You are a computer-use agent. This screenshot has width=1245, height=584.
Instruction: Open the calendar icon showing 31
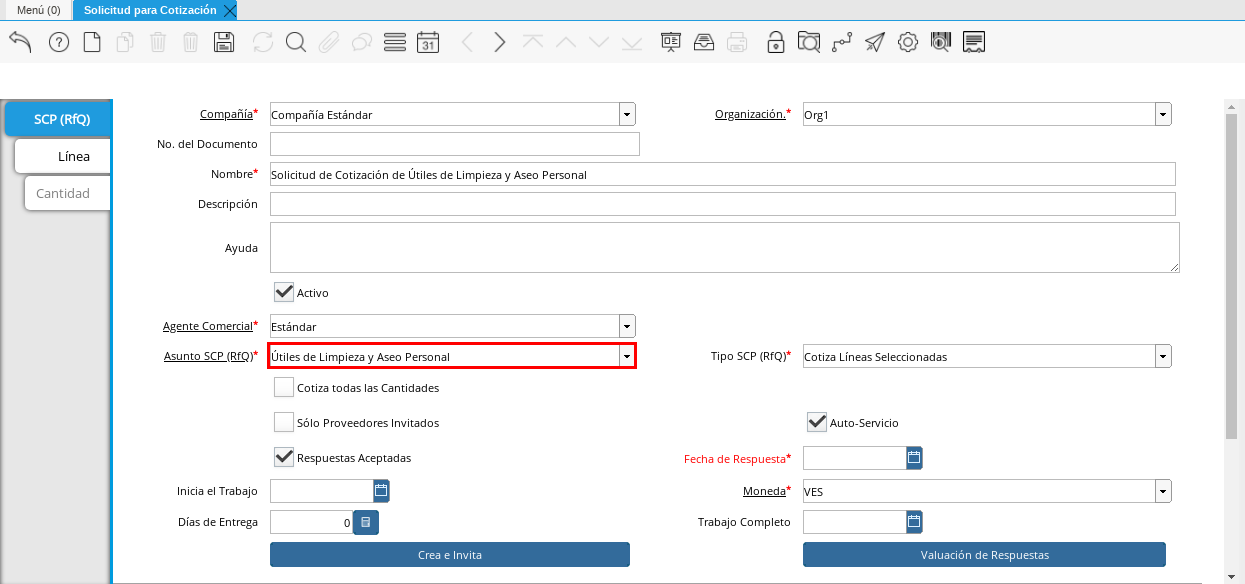tap(428, 42)
